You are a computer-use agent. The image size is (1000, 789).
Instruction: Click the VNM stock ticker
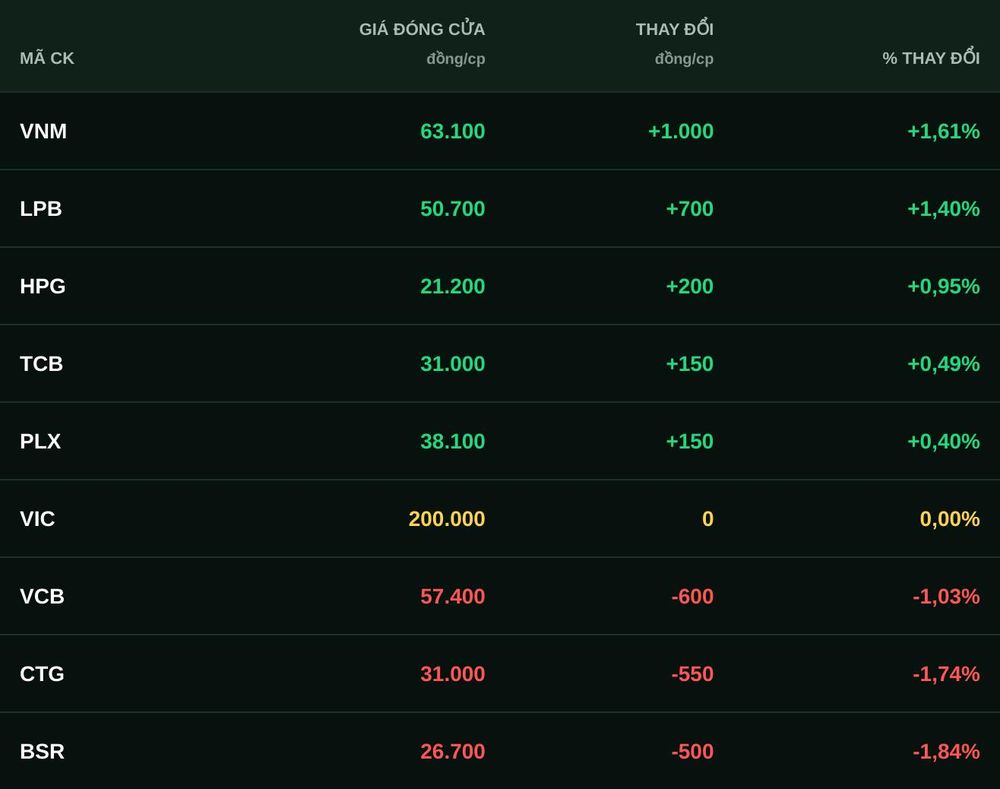pos(43,131)
